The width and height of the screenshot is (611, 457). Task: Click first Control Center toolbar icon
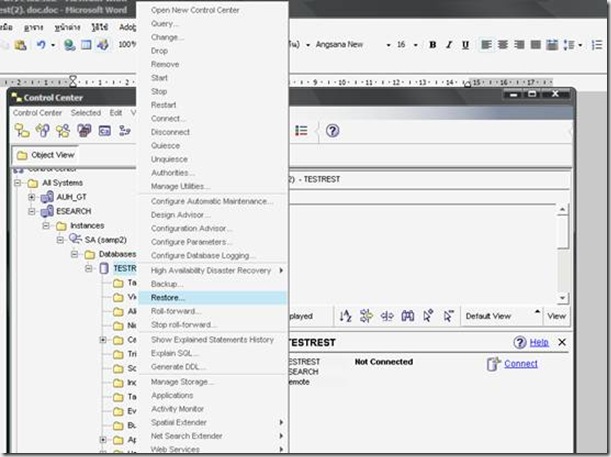[22, 131]
